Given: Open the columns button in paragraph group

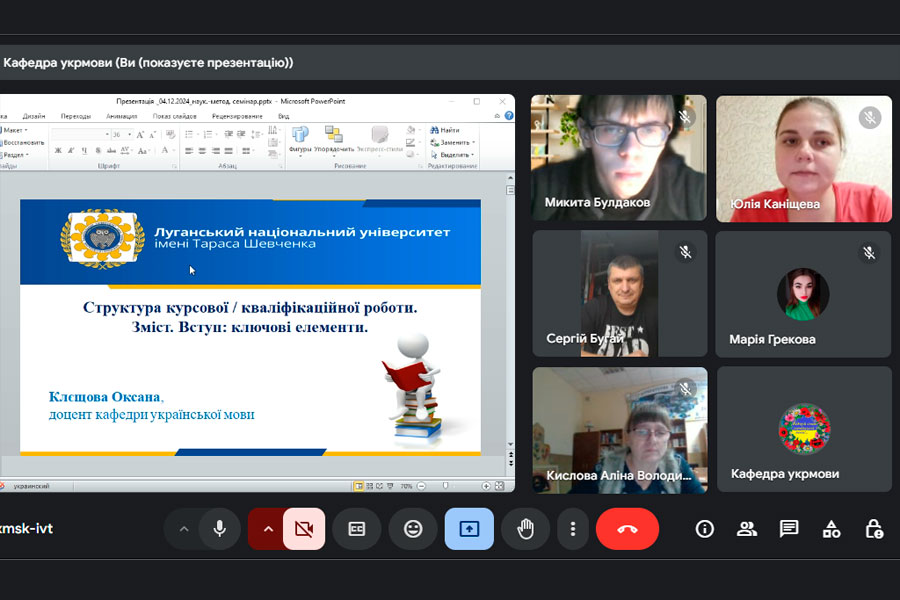Looking at the screenshot, I should point(247,151).
